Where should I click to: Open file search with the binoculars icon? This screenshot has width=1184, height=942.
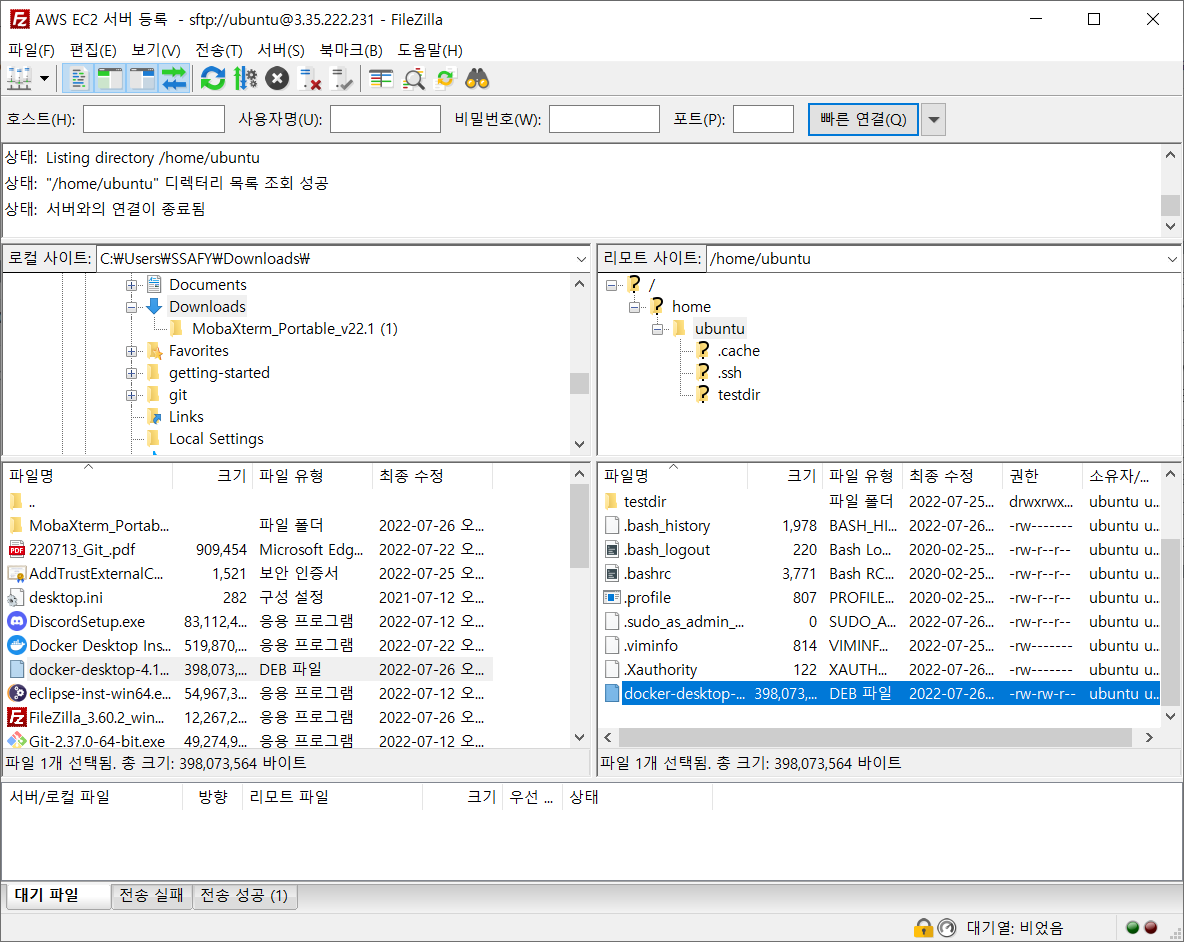tap(478, 78)
